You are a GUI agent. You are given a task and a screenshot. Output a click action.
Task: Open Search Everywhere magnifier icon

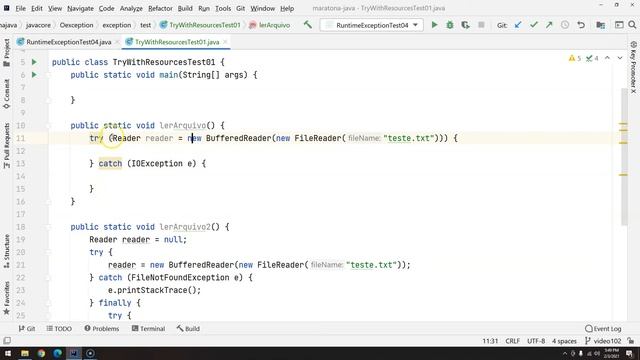pyautogui.click(x=632, y=25)
